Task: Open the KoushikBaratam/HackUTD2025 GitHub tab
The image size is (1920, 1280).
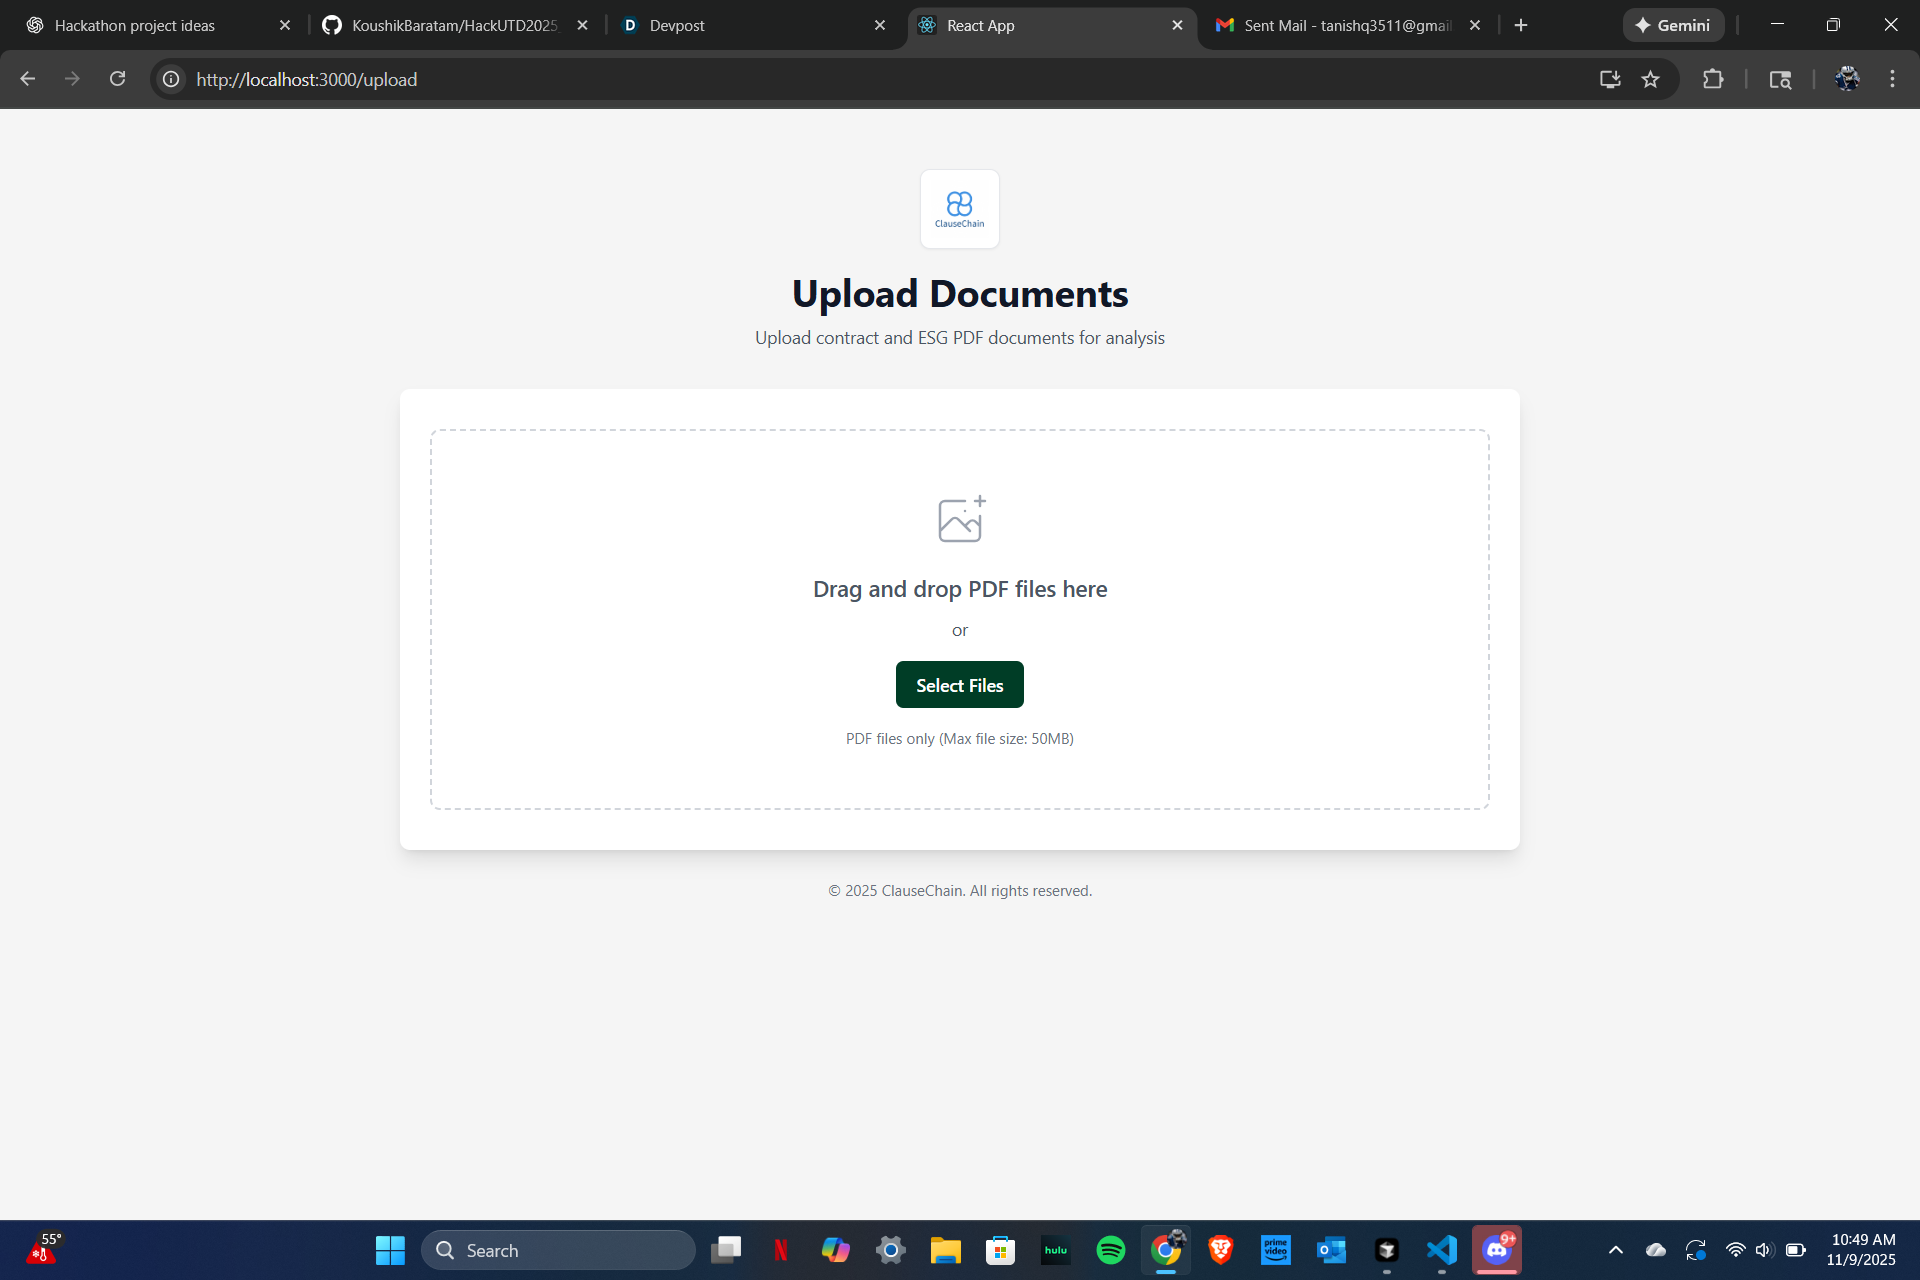Action: pyautogui.click(x=454, y=25)
